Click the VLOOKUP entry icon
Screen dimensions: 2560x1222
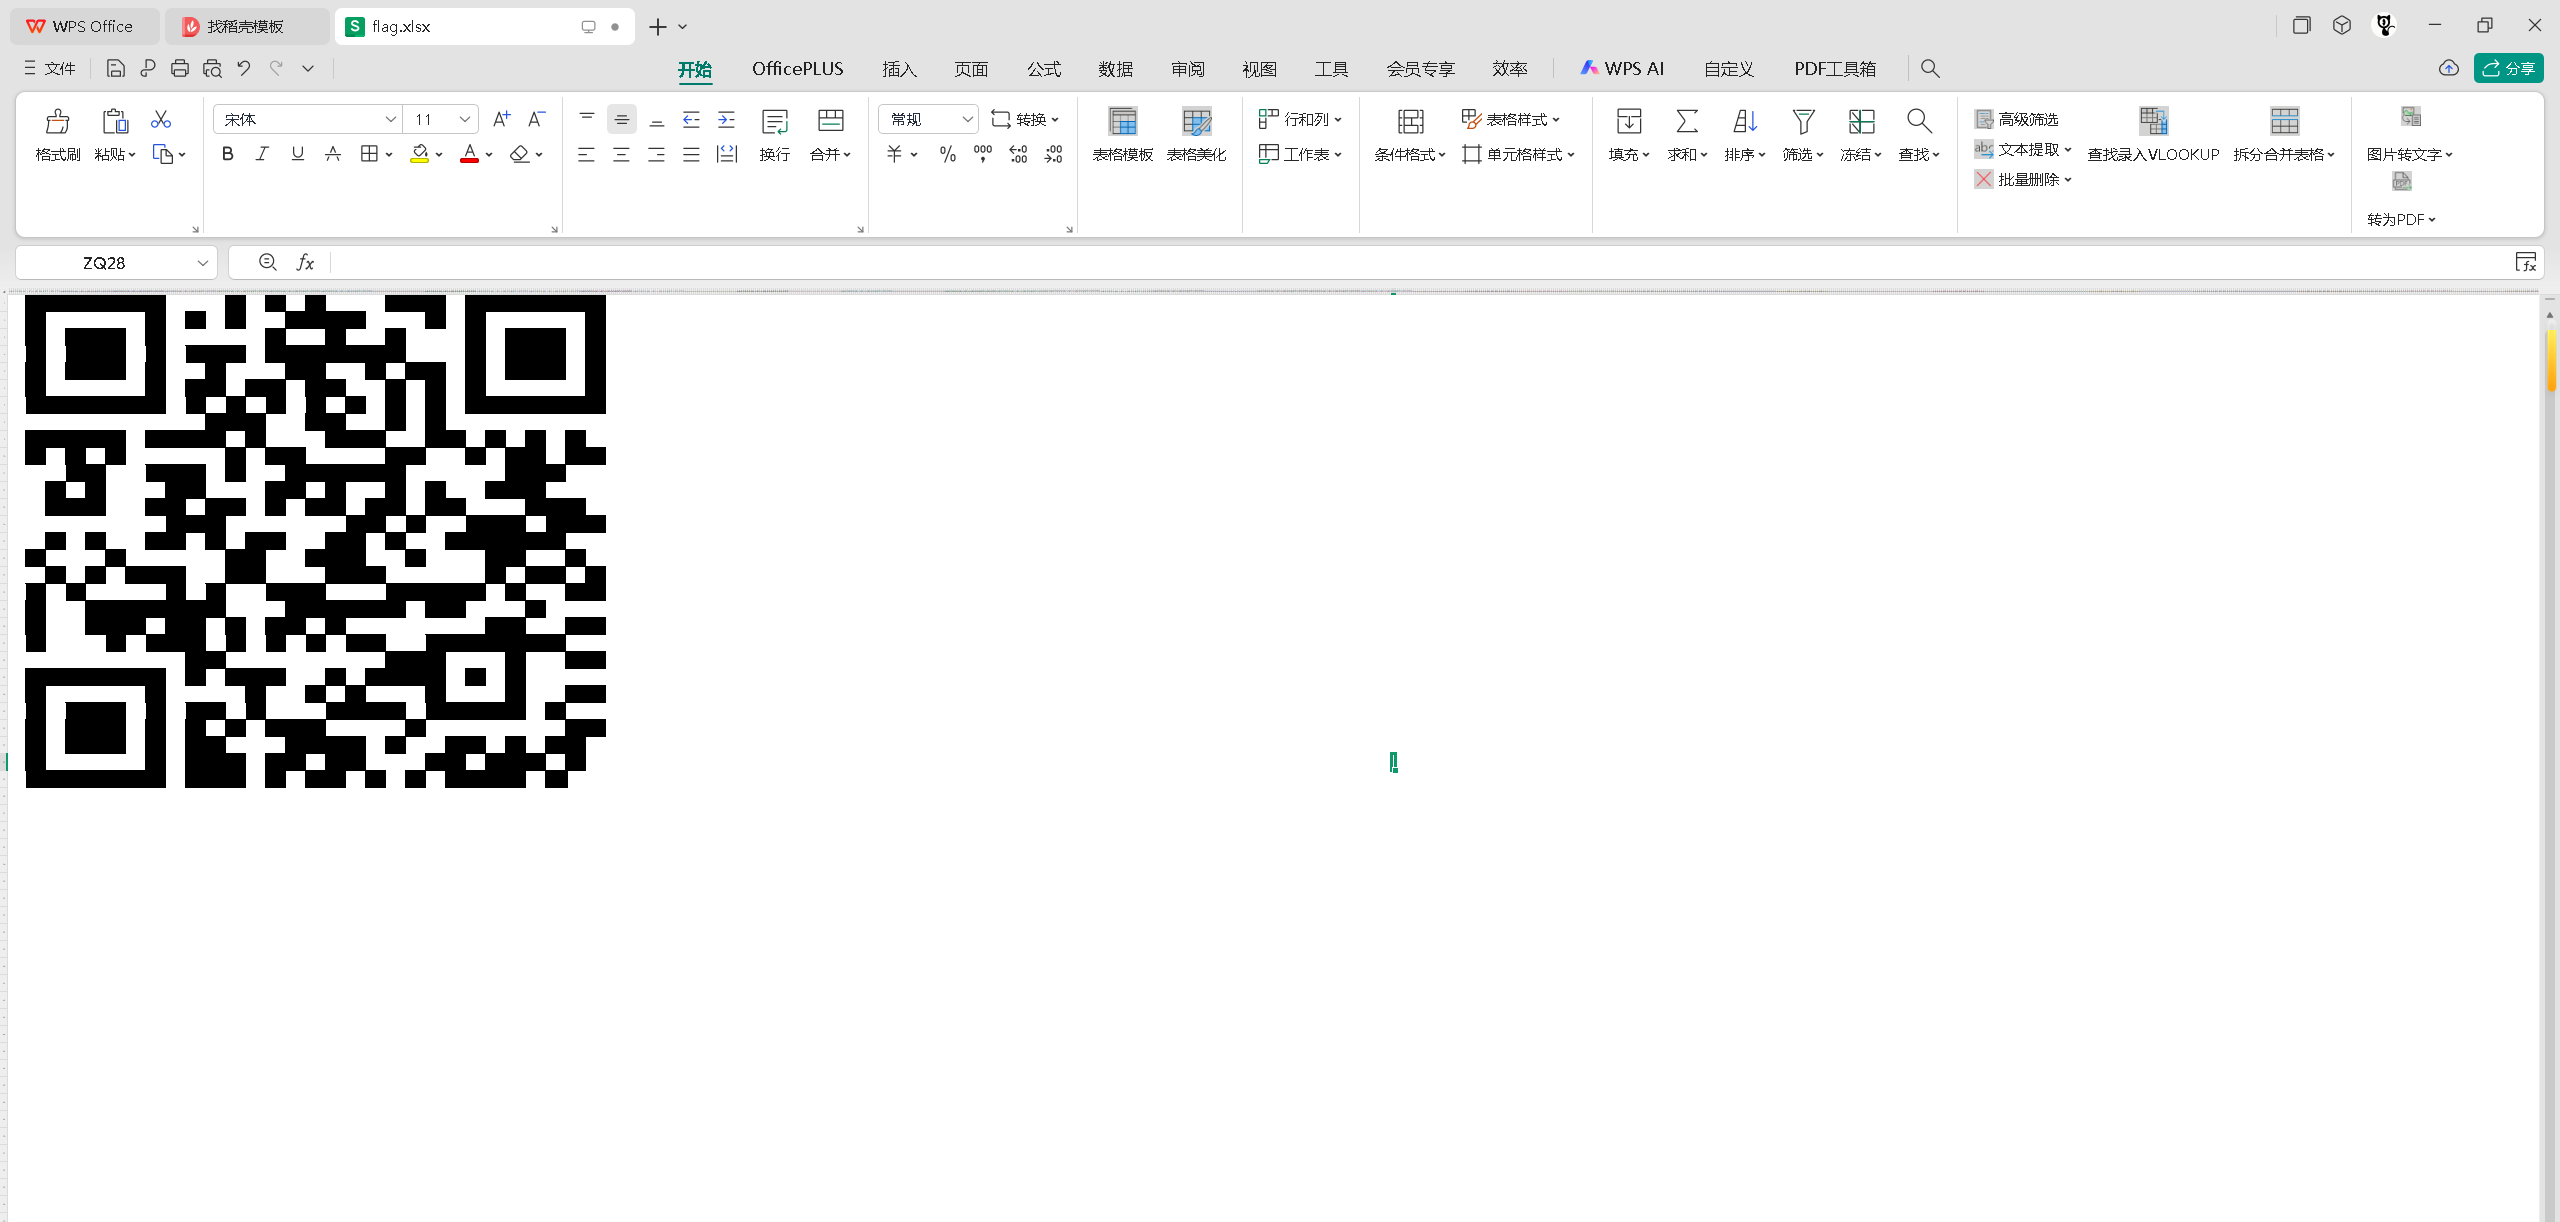pyautogui.click(x=2153, y=122)
